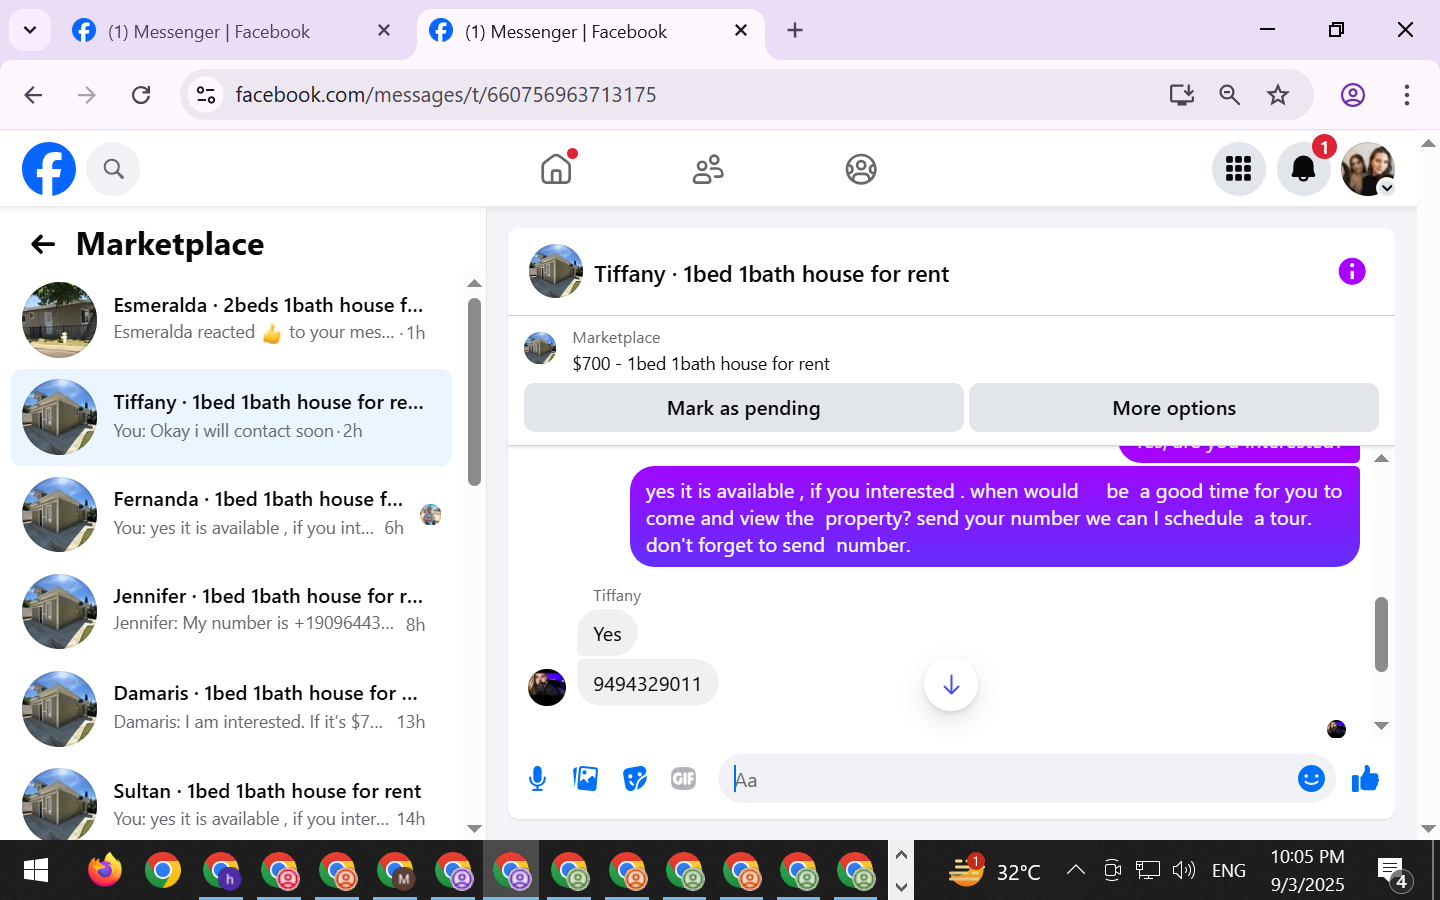The width and height of the screenshot is (1440, 900).
Task: Switch to the first Messenger browser tab
Action: (209, 31)
